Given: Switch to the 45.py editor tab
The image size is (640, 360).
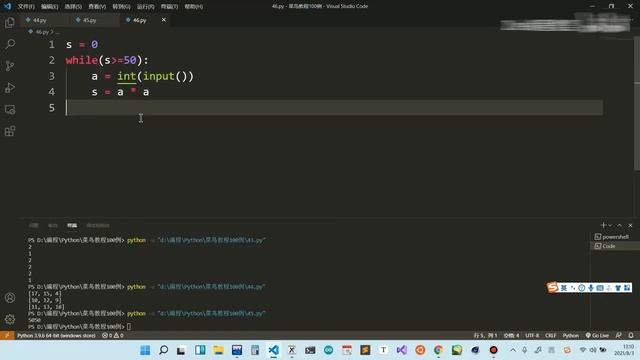Looking at the screenshot, I should coord(89,20).
